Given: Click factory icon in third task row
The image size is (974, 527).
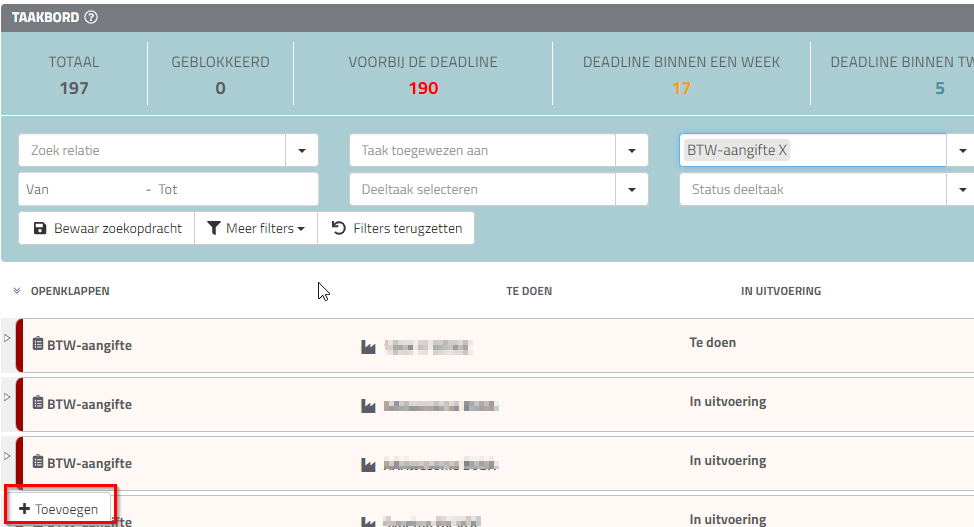Looking at the screenshot, I should [368, 465].
